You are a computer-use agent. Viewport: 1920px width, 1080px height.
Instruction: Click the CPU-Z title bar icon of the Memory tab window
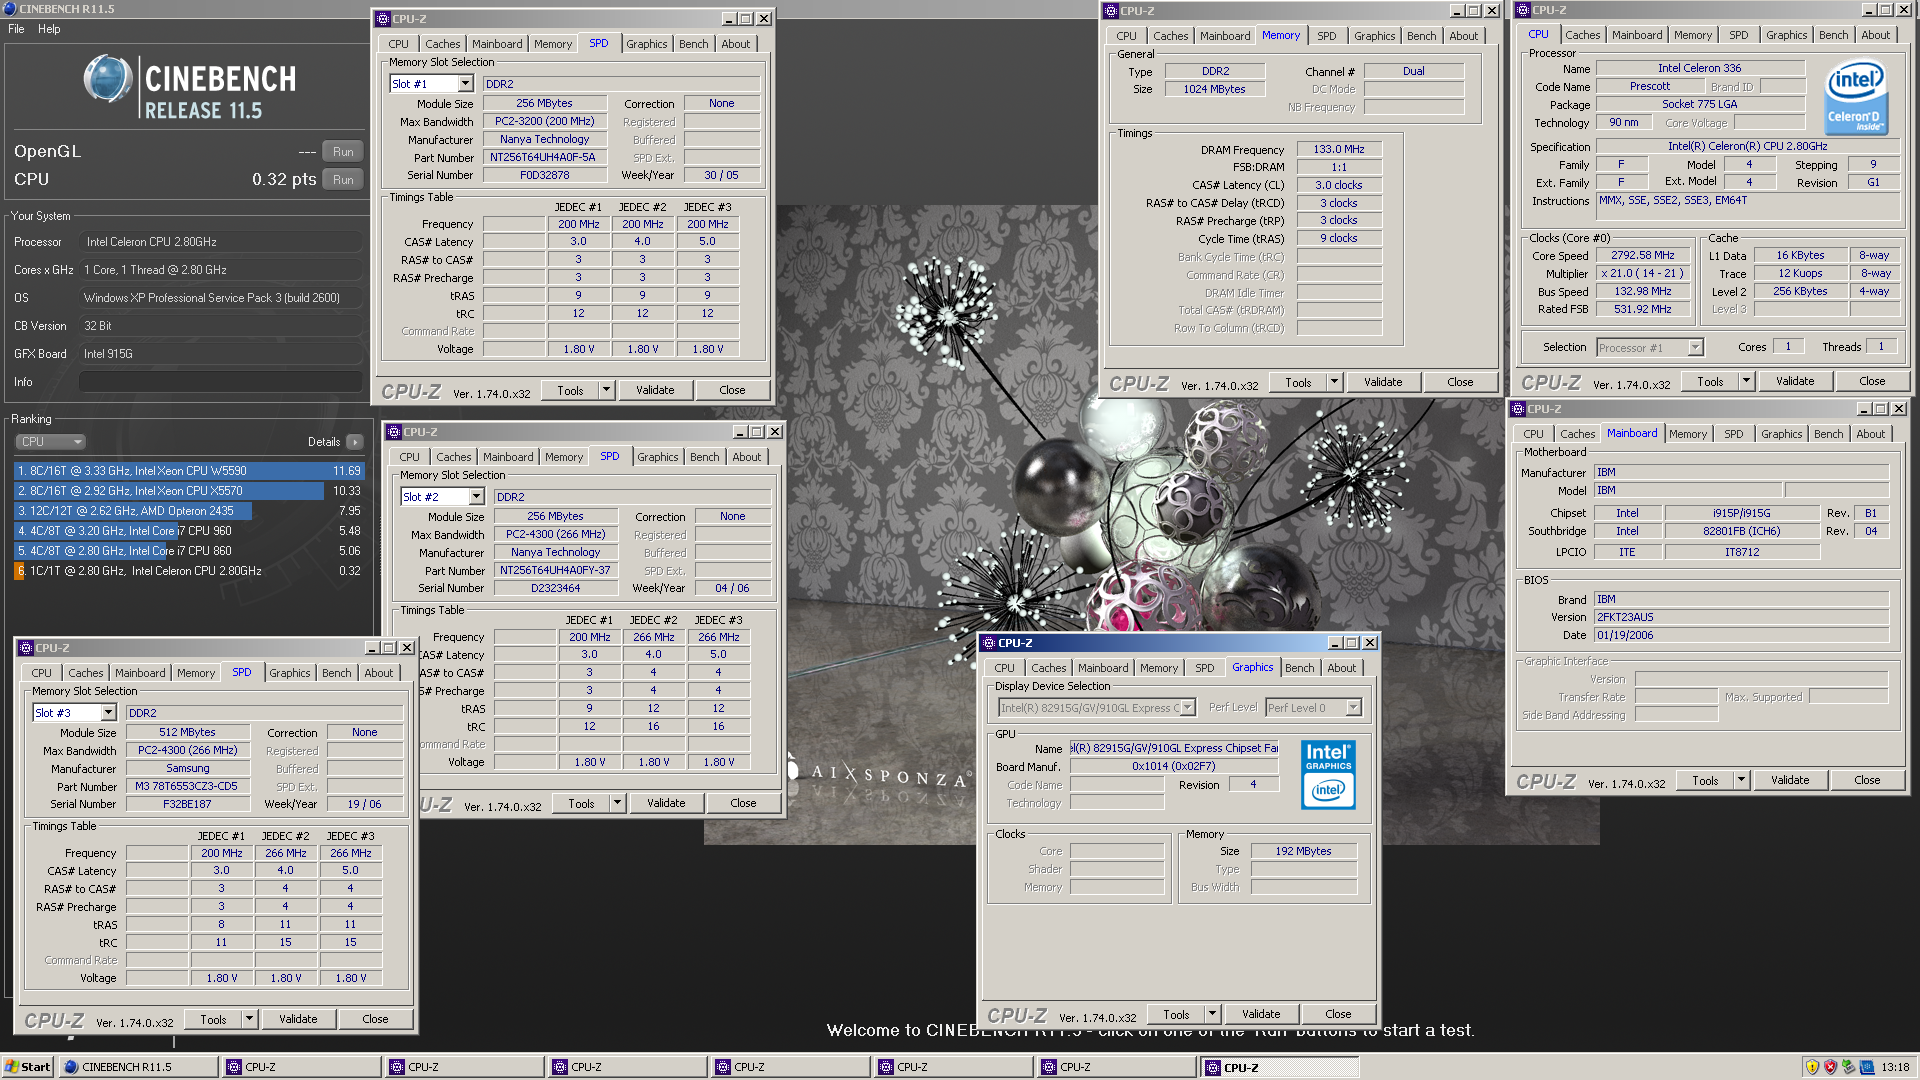click(1111, 11)
